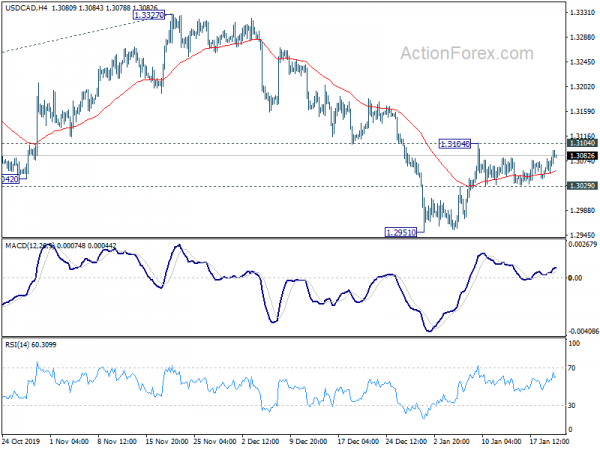Viewport: 600px width, 450px height.
Task: Click the USDCAD,H4 chart title
Action: tap(26, 7)
